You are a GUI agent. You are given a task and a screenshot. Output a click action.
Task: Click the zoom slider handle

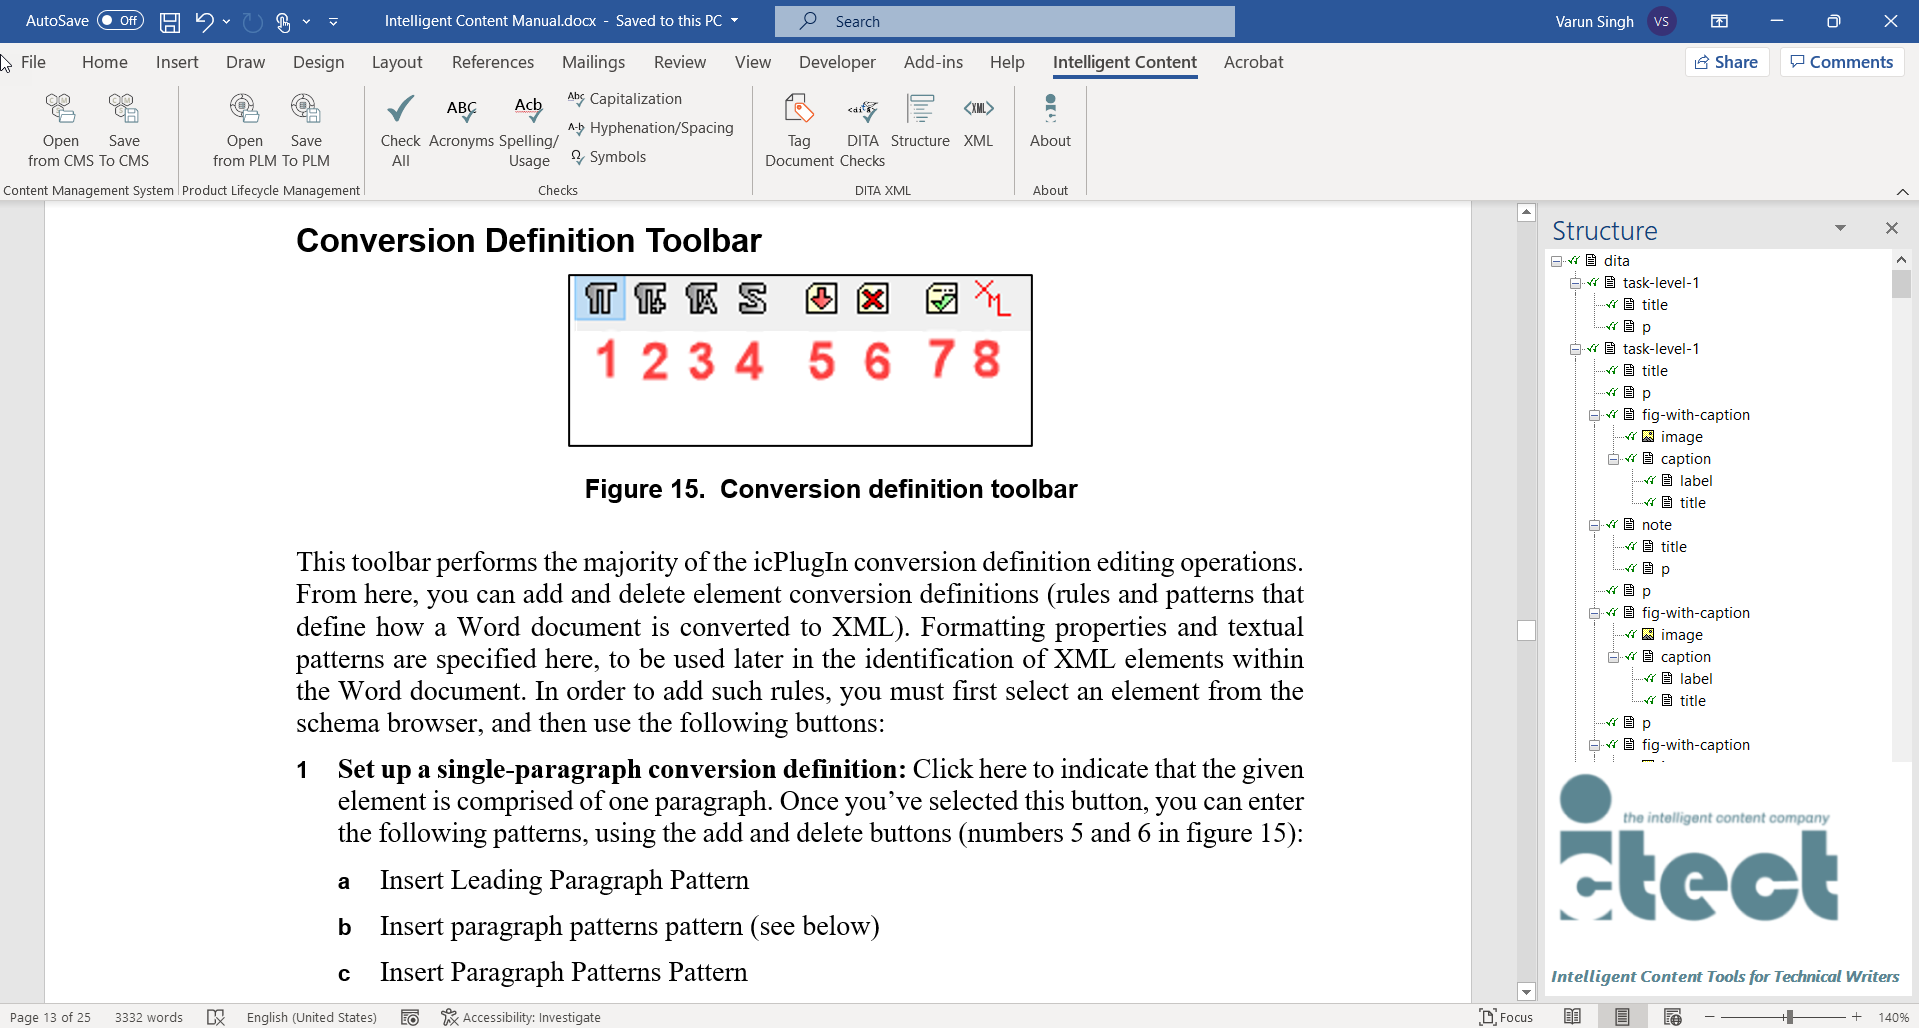(x=1789, y=1017)
